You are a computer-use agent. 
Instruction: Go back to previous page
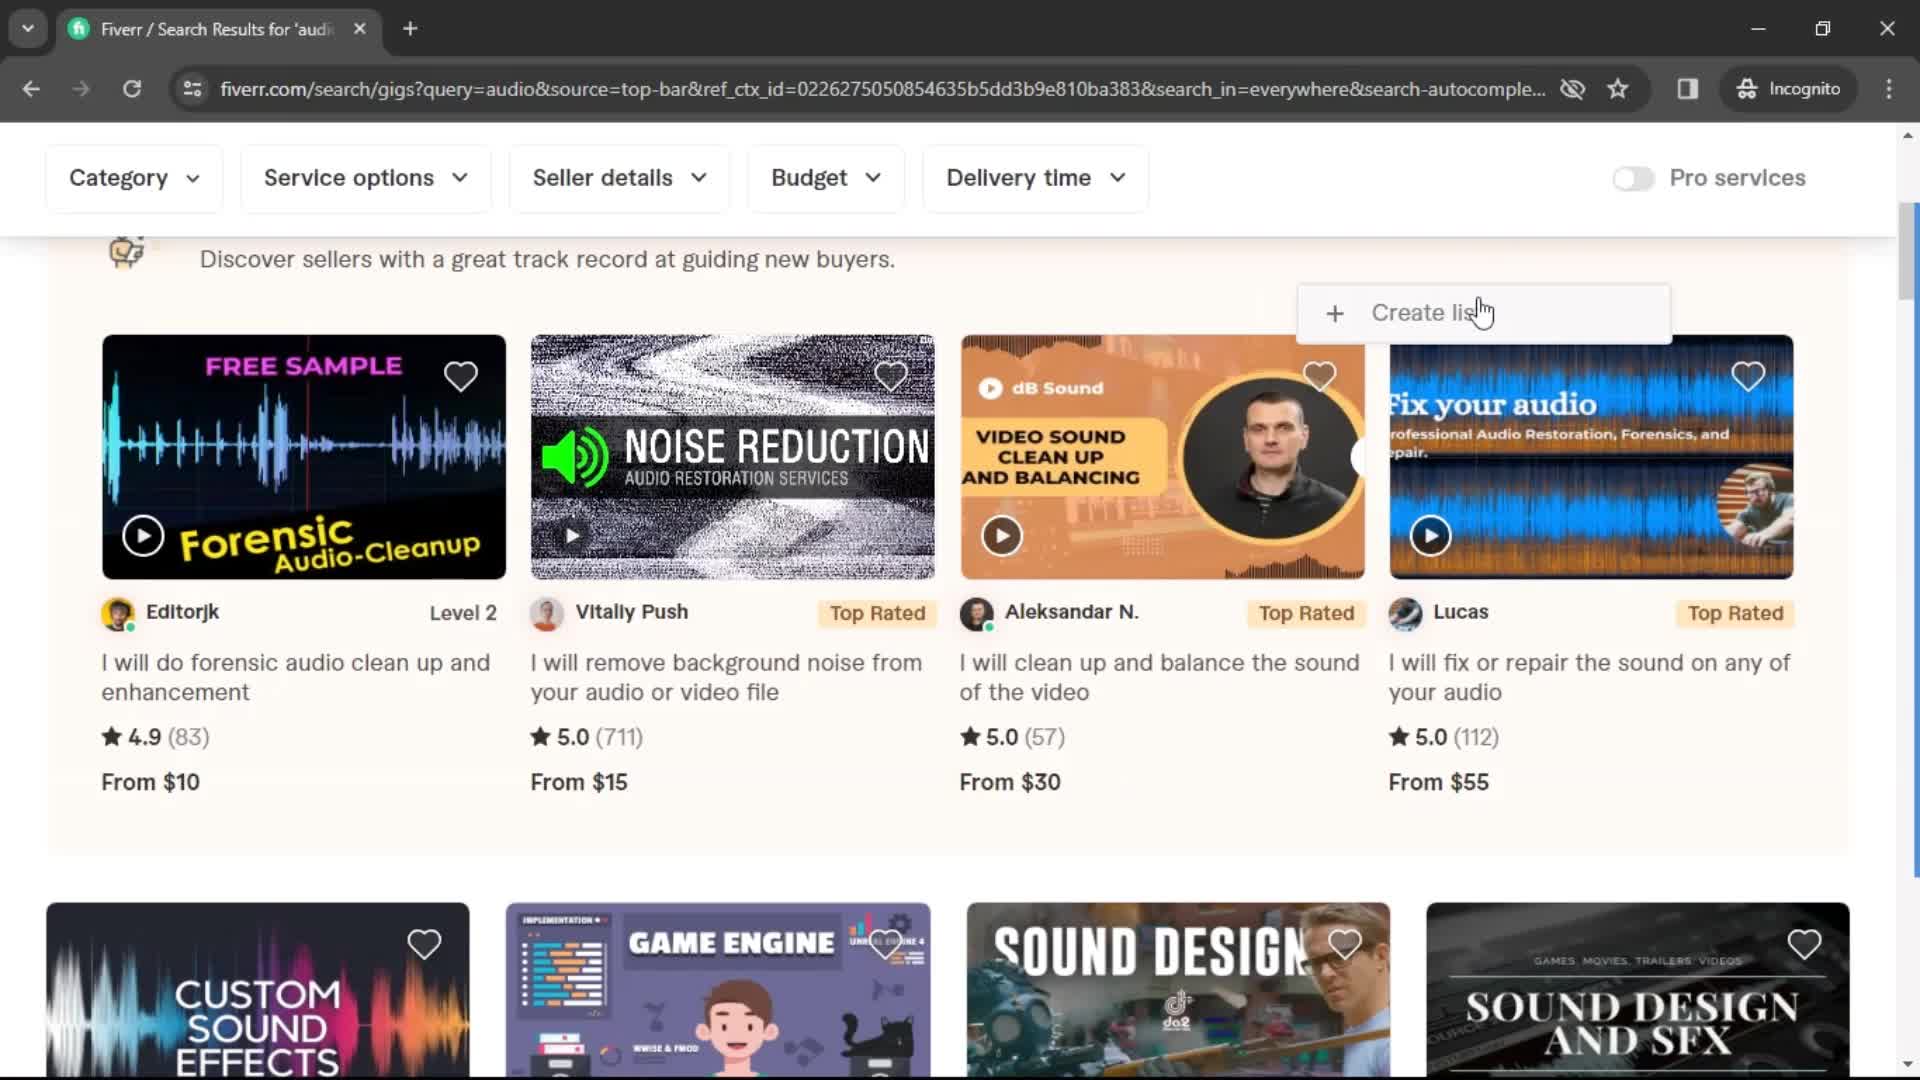point(31,89)
